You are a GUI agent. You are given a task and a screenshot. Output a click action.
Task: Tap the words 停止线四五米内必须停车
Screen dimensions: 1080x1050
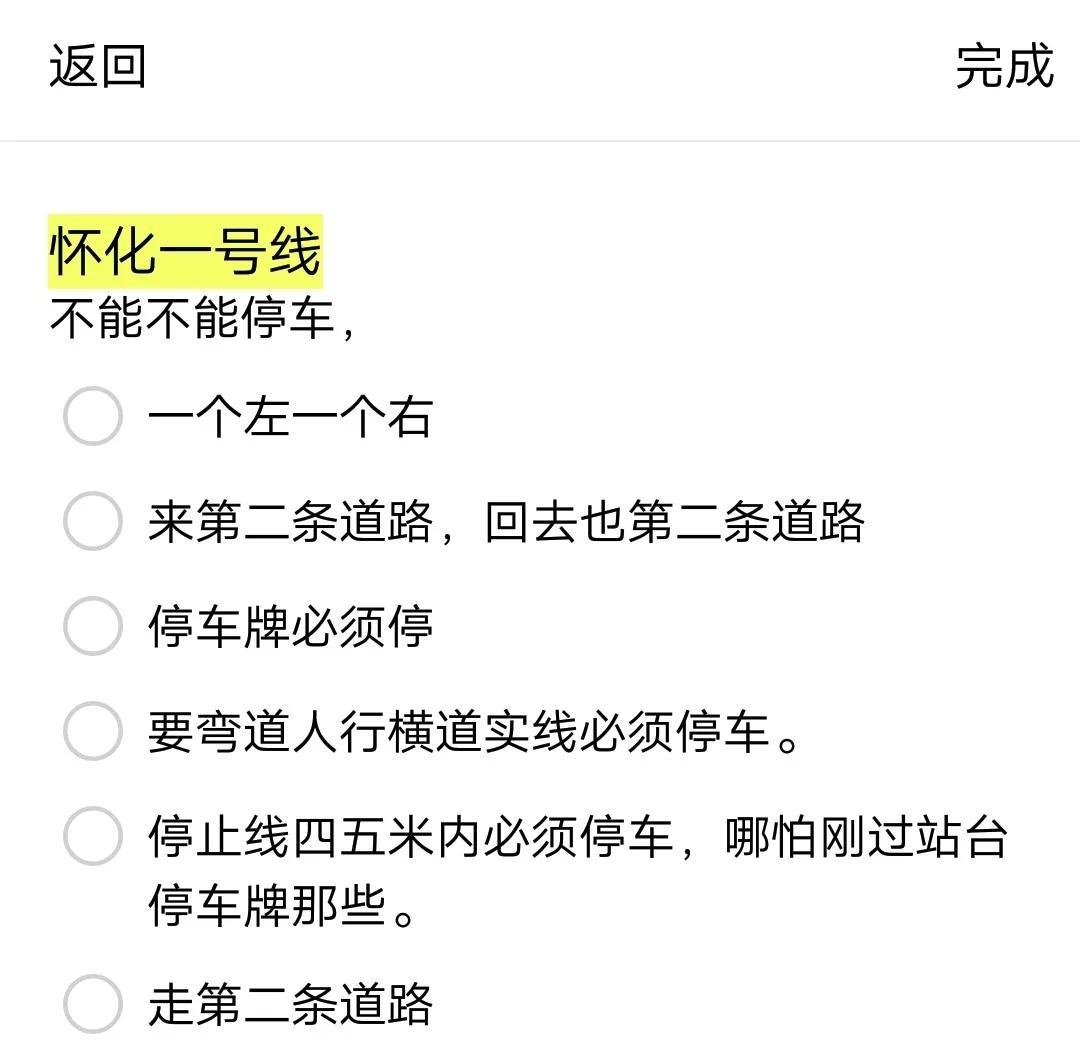coord(410,836)
